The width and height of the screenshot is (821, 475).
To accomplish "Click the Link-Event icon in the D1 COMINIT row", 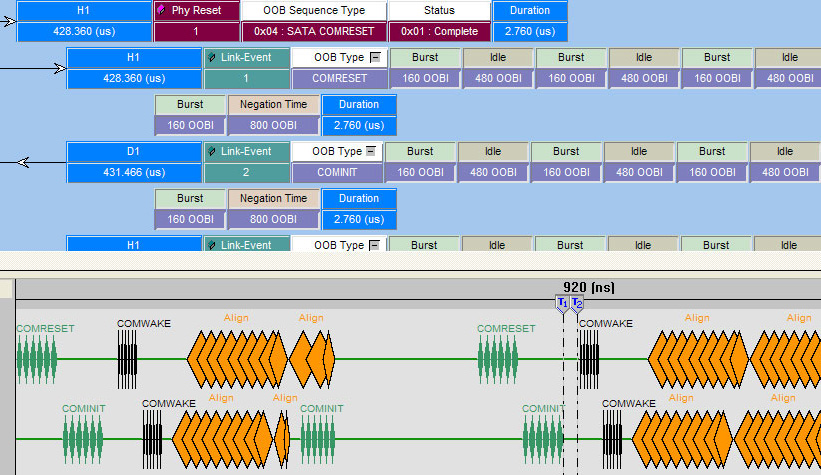I will 212,151.
